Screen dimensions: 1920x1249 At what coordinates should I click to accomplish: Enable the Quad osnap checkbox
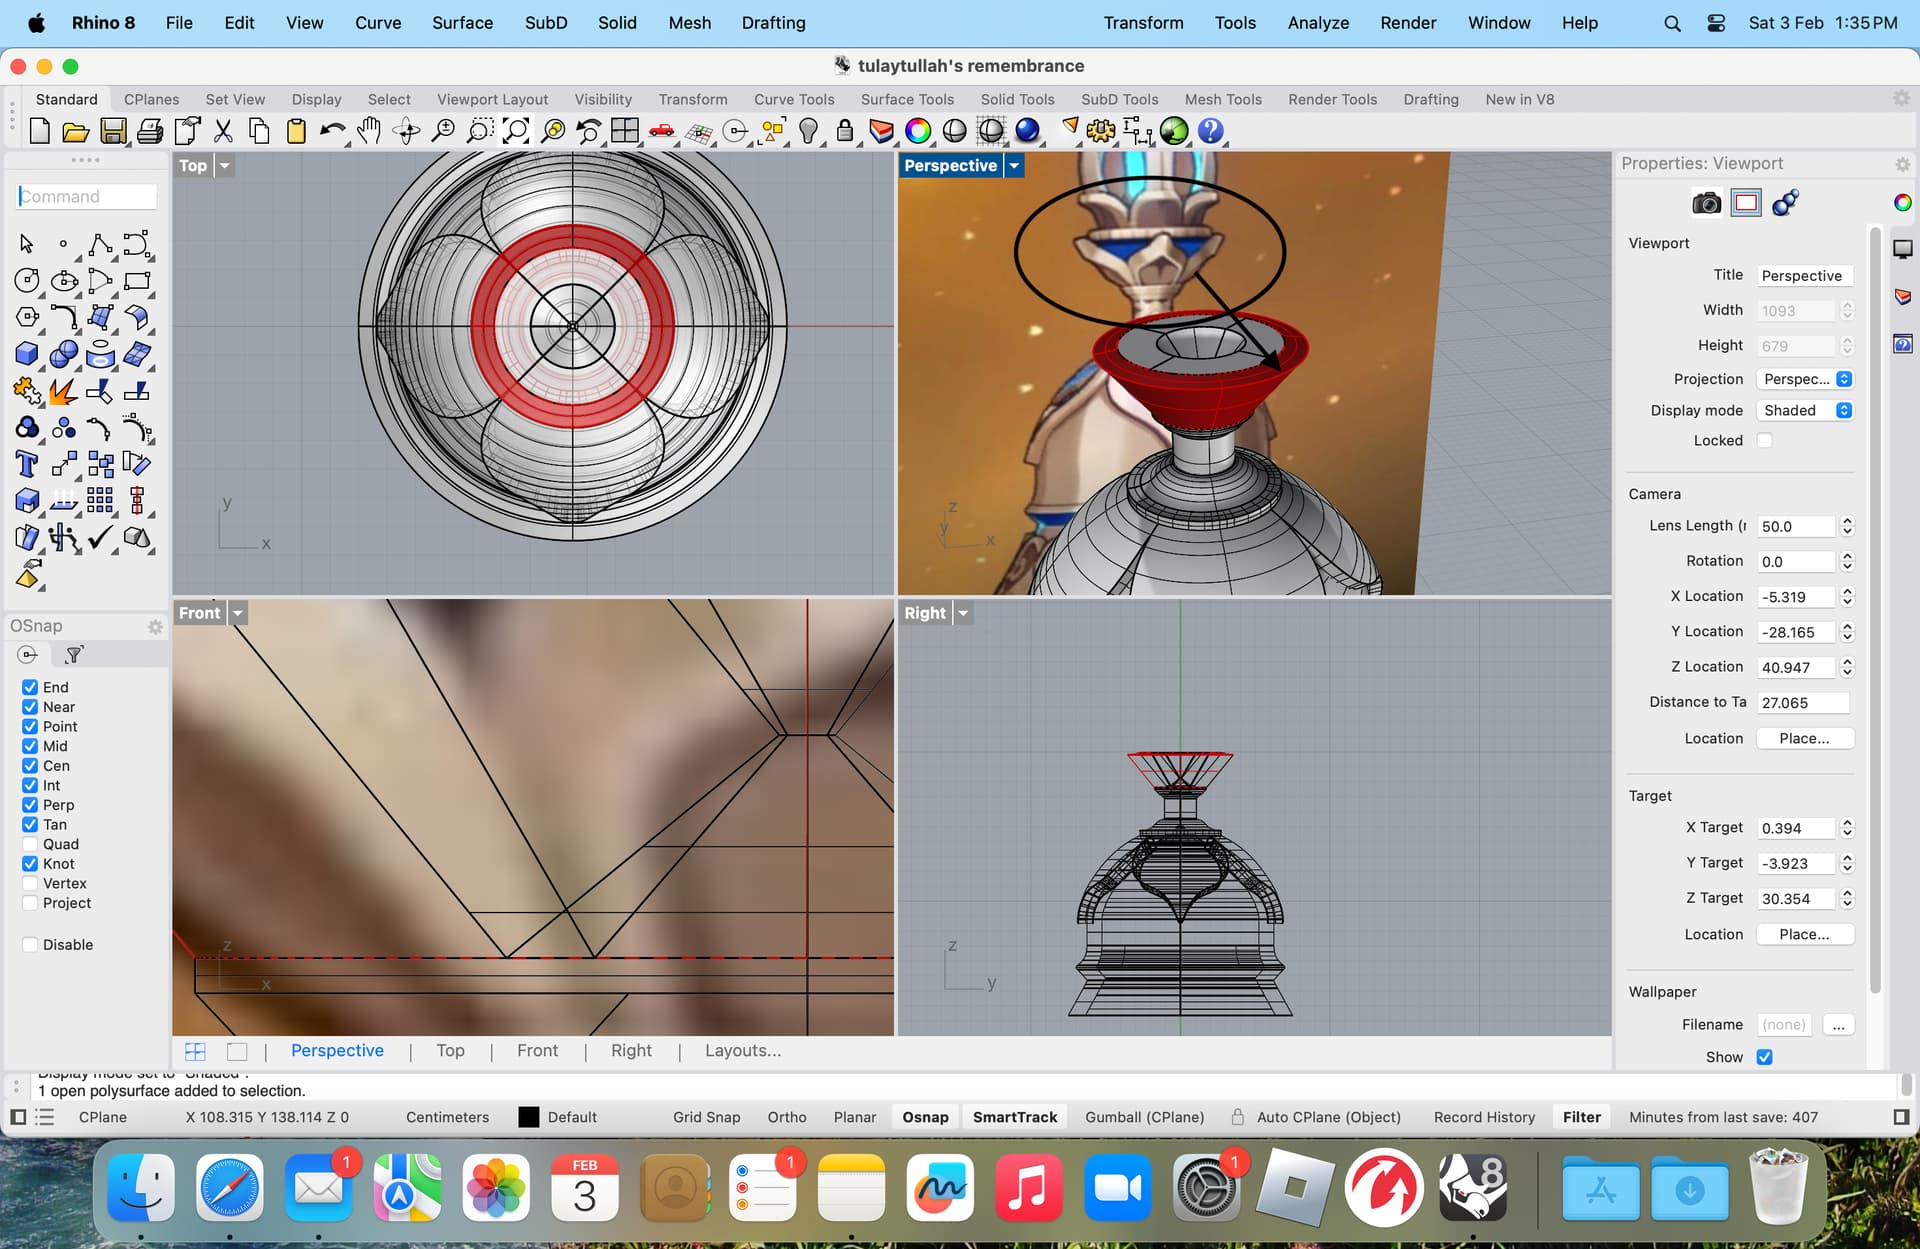(30, 844)
